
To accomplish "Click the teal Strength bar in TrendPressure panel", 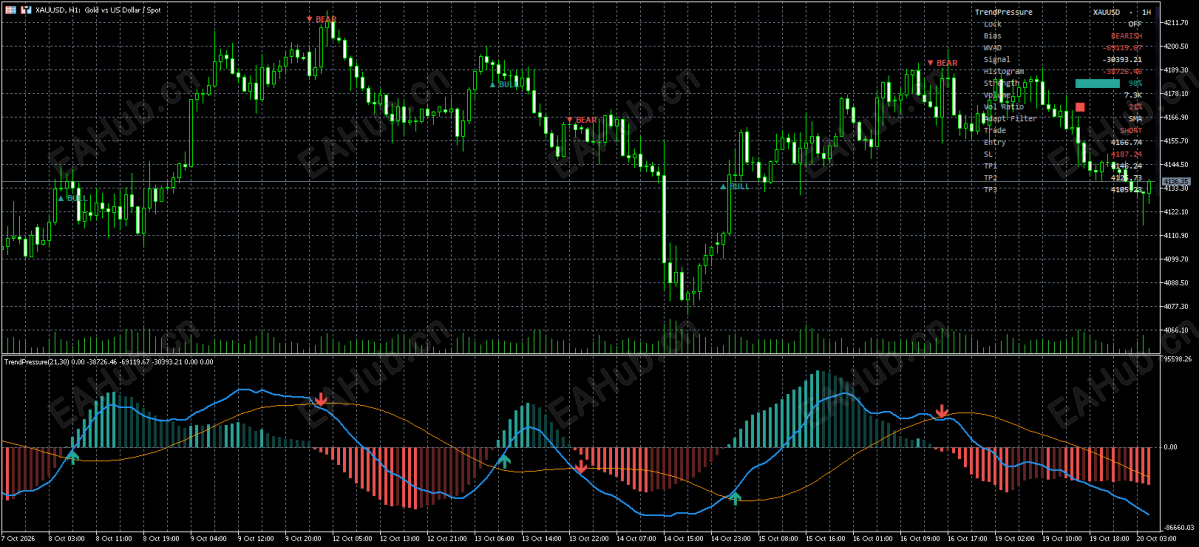I will coord(1097,83).
